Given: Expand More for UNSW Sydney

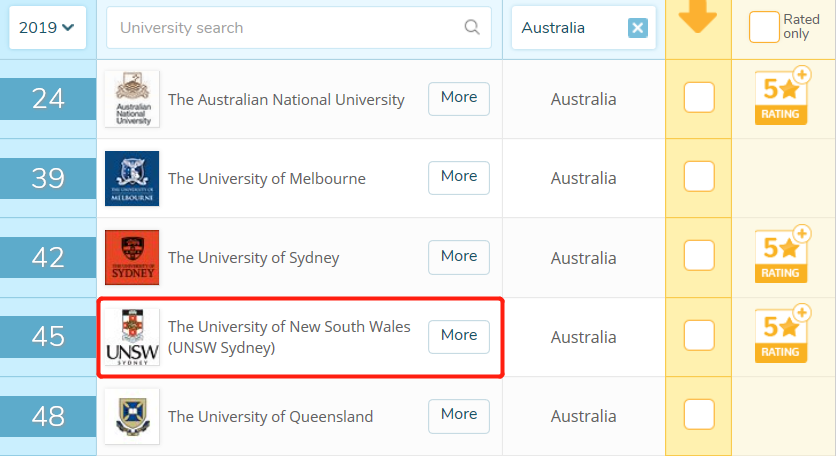Looking at the screenshot, I should click(x=459, y=336).
